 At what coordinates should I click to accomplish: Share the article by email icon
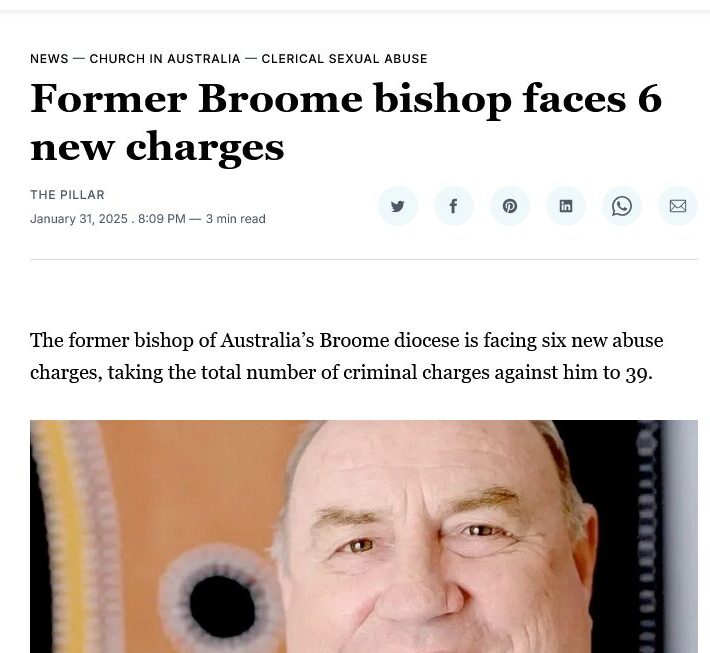click(678, 206)
